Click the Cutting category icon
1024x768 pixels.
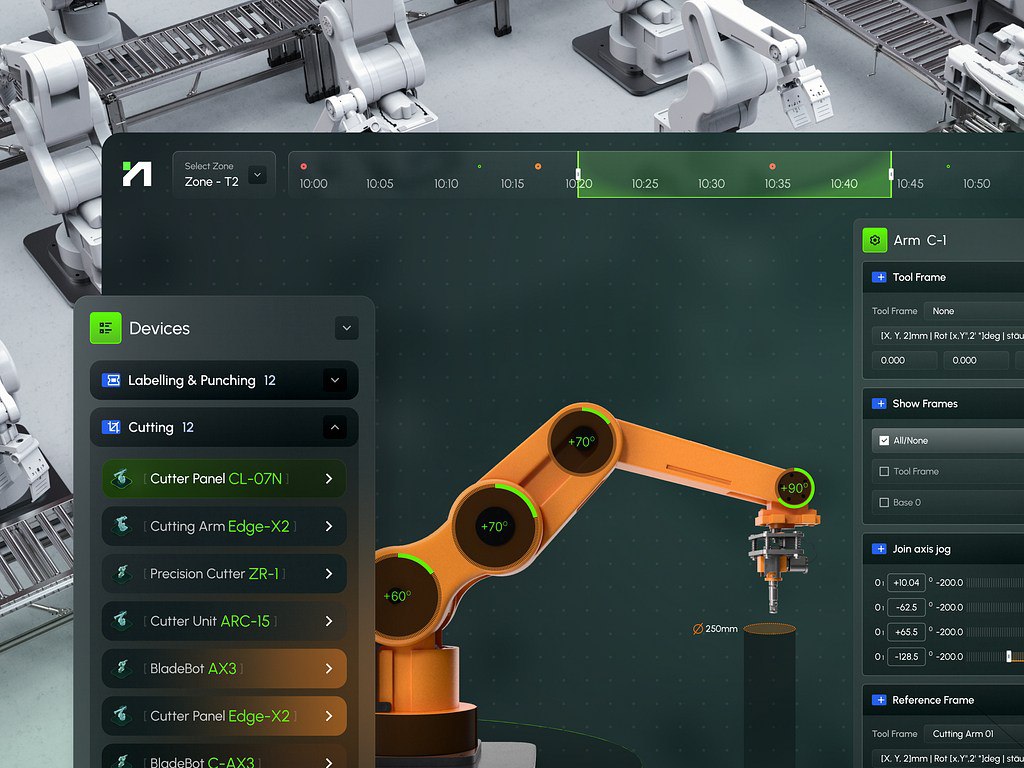pyautogui.click(x=111, y=427)
